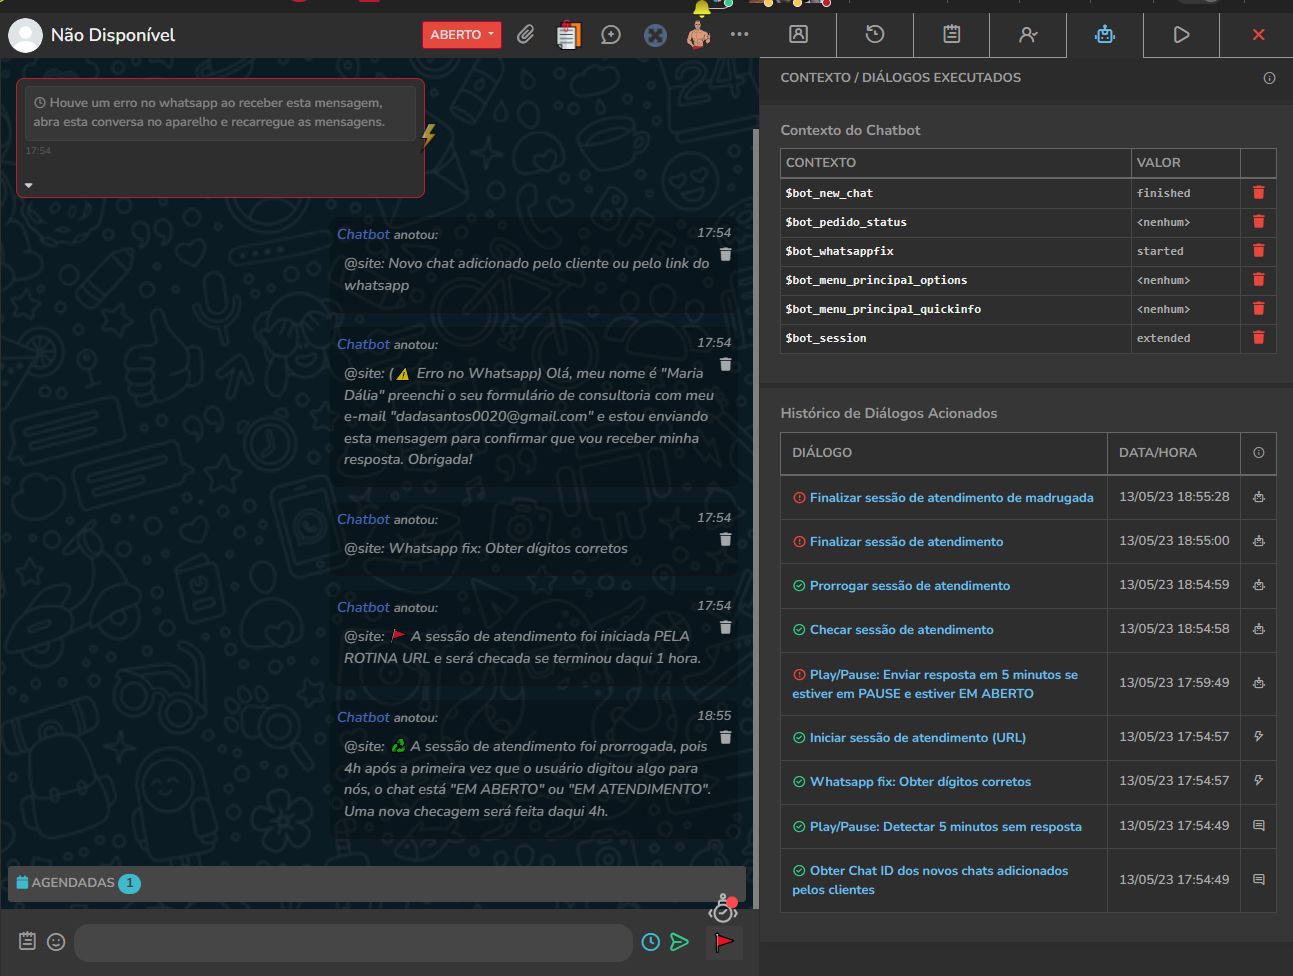This screenshot has width=1293, height=976.
Task: Switch to the history clock tab
Action: coord(875,35)
